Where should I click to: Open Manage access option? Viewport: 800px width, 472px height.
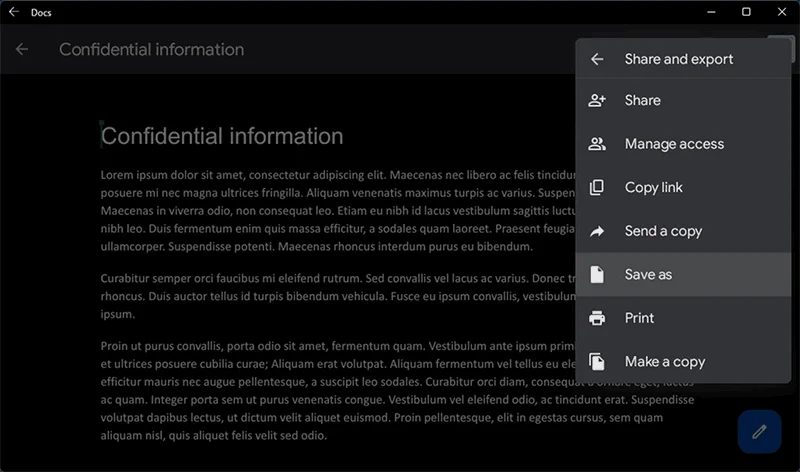click(683, 144)
